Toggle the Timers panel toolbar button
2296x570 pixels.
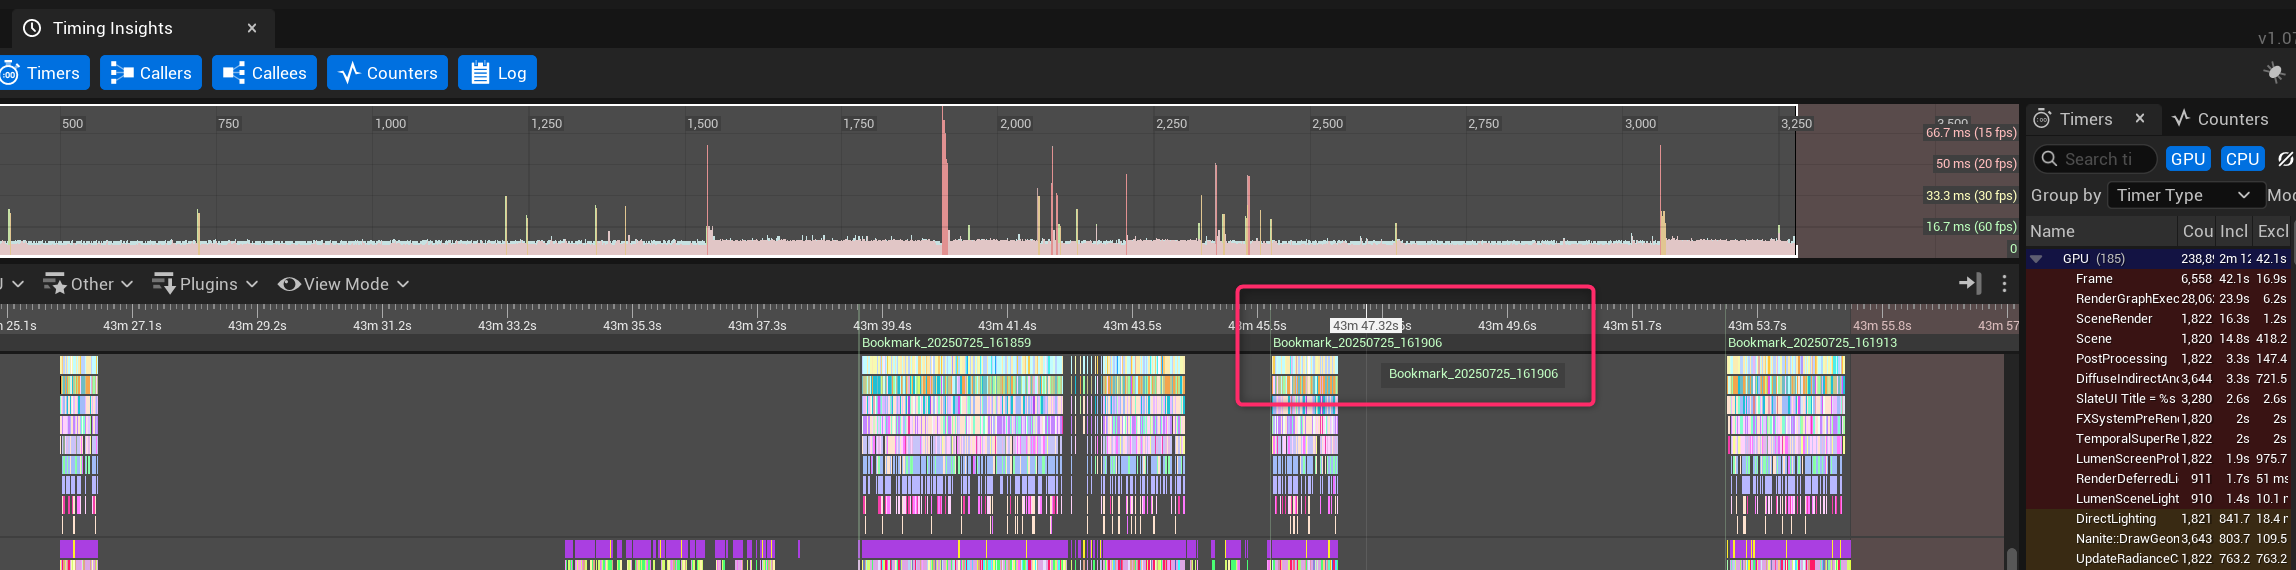pos(43,73)
